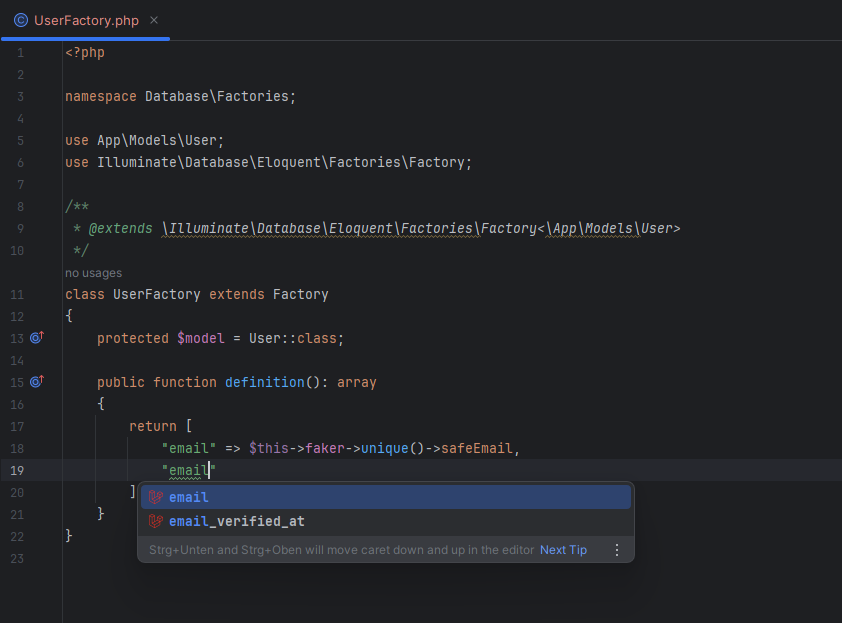Screen dimensions: 842x623
Task: Click 'Factory' after extends on line 11
Action: click(x=301, y=294)
